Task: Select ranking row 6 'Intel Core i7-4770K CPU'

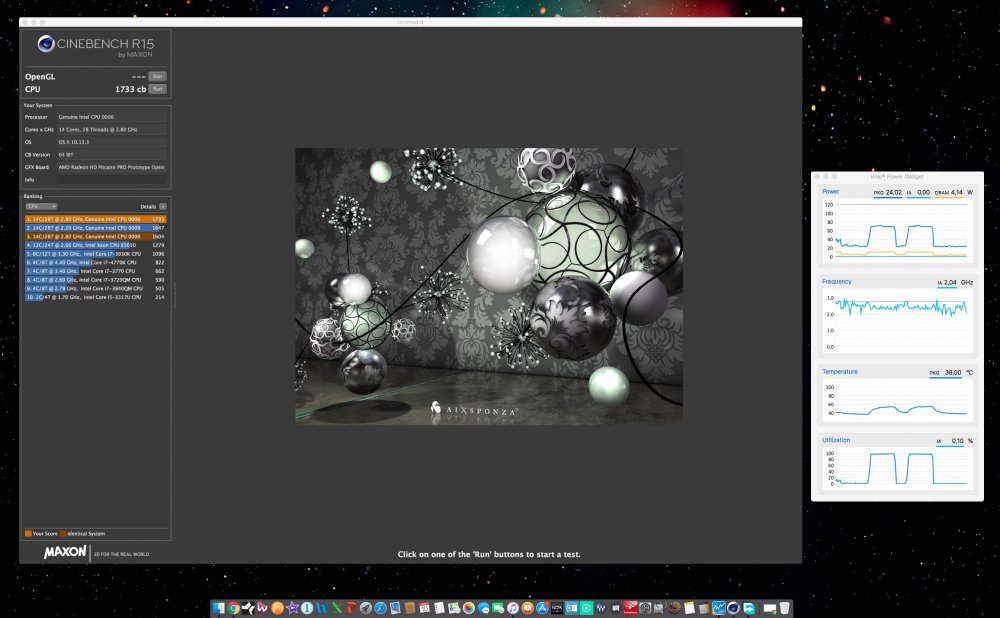Action: click(x=96, y=262)
